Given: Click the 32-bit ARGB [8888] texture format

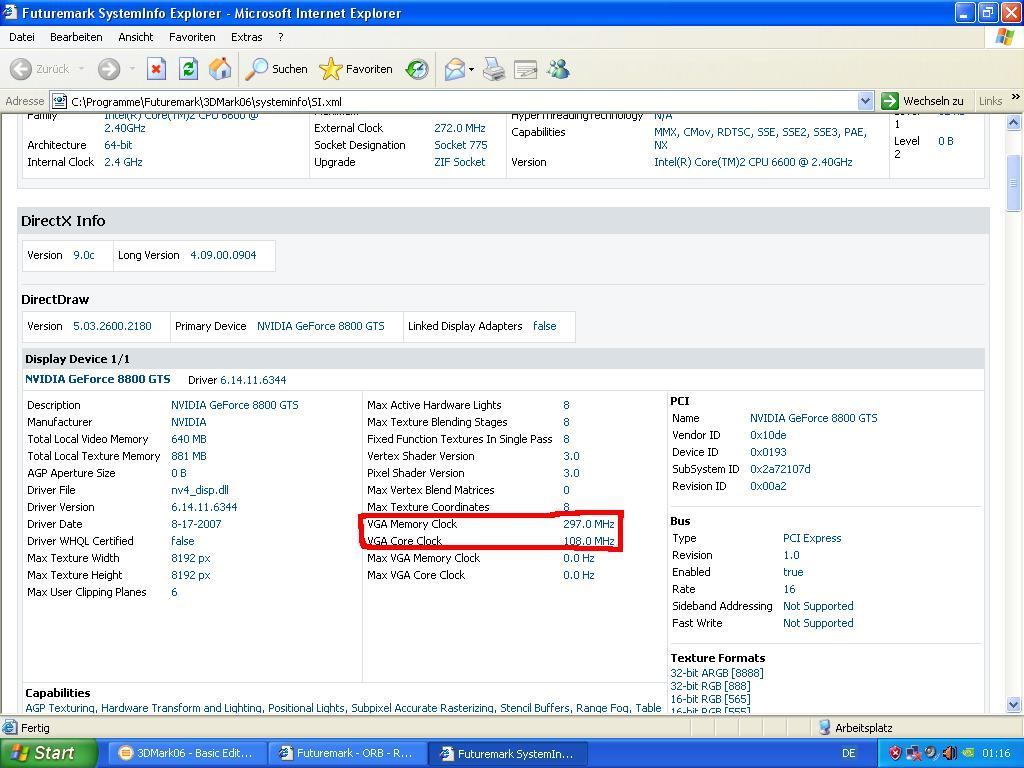Looking at the screenshot, I should (716, 673).
